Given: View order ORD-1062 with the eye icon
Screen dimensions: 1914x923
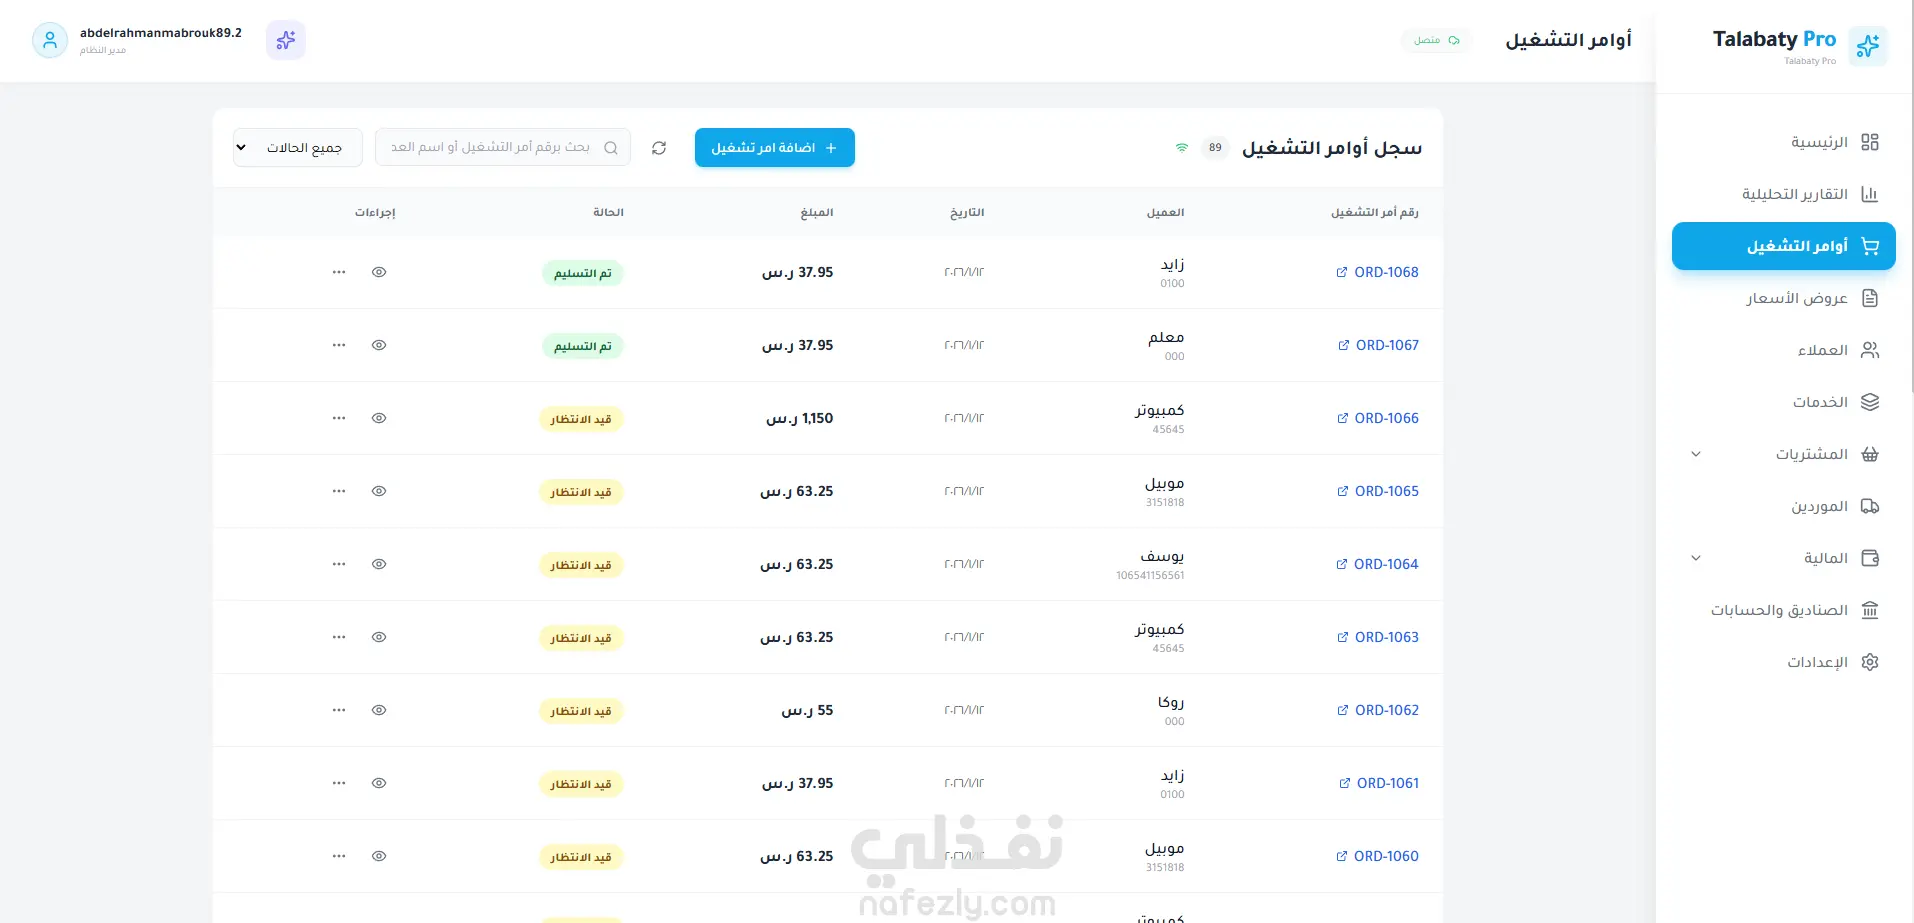Looking at the screenshot, I should (x=379, y=710).
